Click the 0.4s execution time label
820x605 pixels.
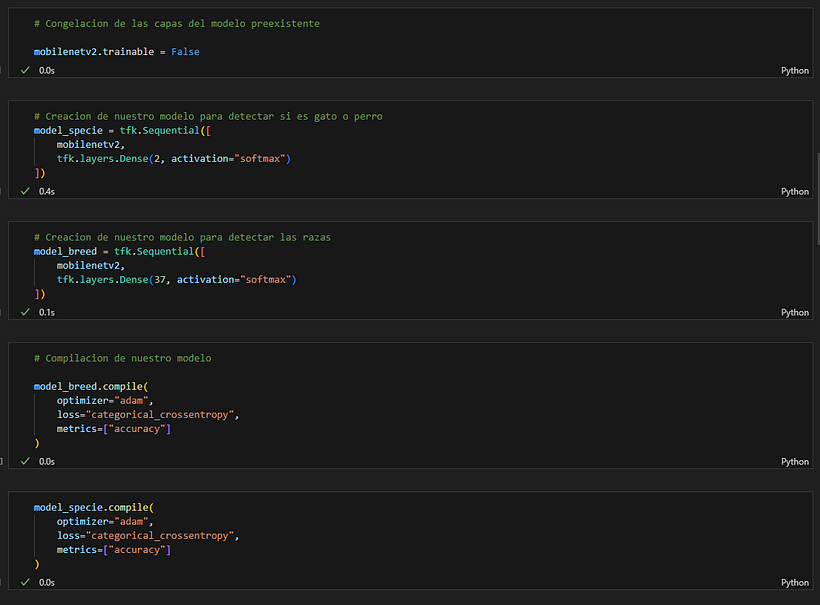coord(47,191)
